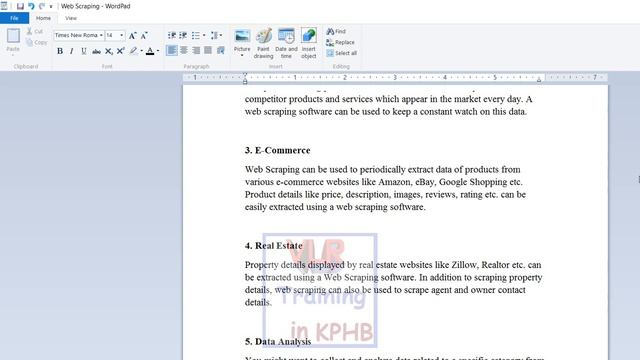The width and height of the screenshot is (640, 360).
Task: Click the Undo arrow in title bar
Action: (31, 6)
